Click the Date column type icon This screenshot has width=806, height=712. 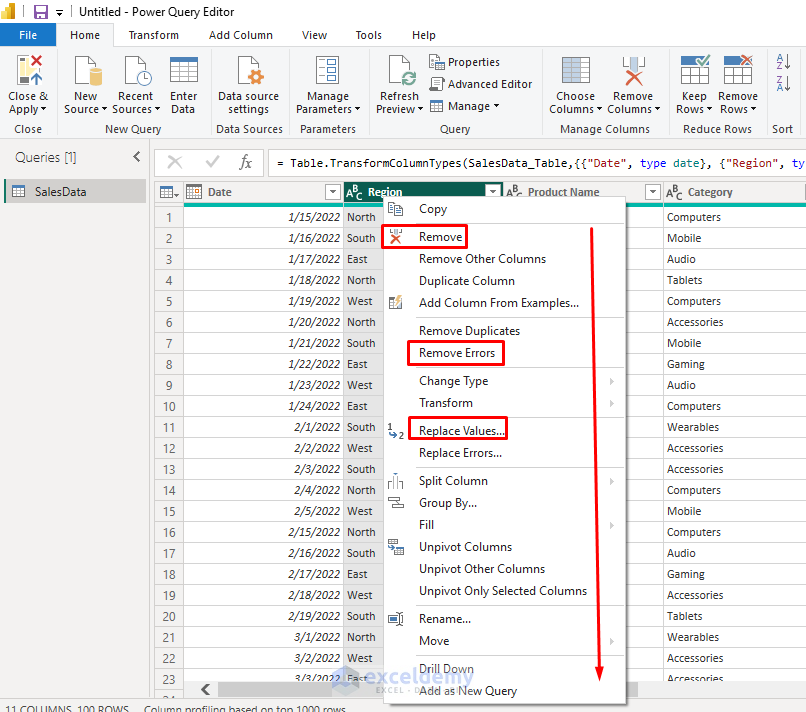pos(194,192)
